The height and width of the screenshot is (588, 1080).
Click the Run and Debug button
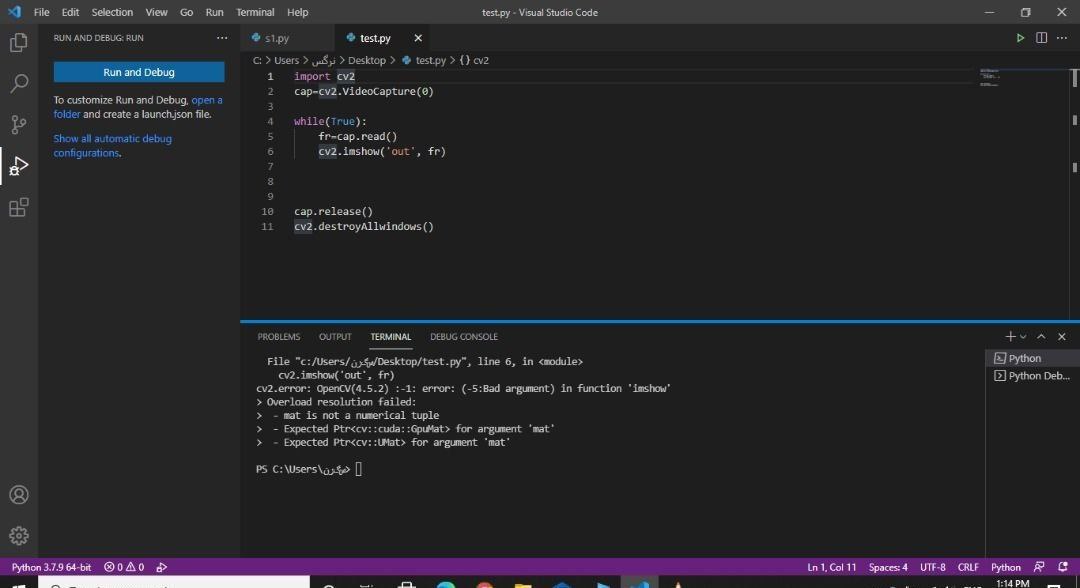tap(139, 72)
